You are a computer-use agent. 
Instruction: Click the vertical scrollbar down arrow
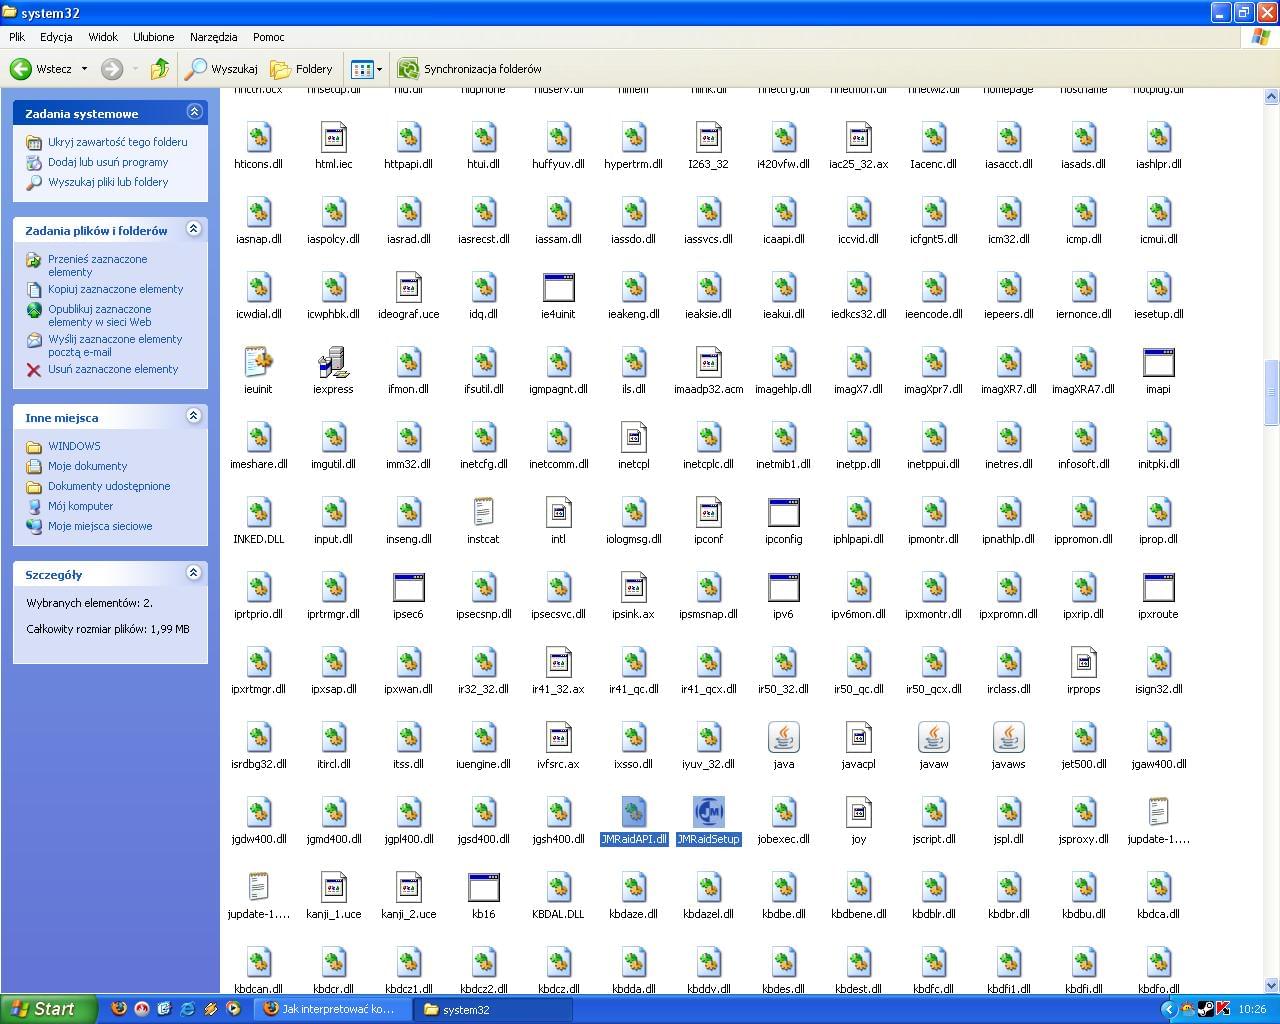(1271, 985)
